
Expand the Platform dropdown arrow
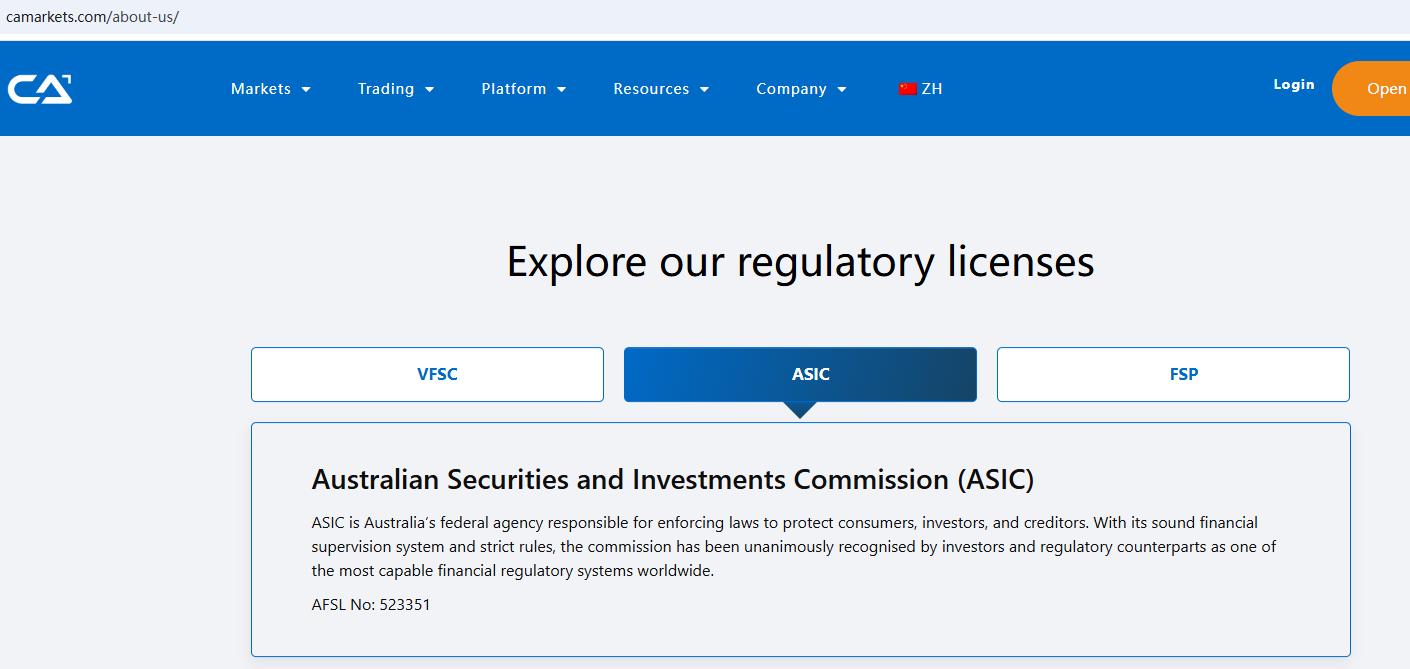pos(562,90)
